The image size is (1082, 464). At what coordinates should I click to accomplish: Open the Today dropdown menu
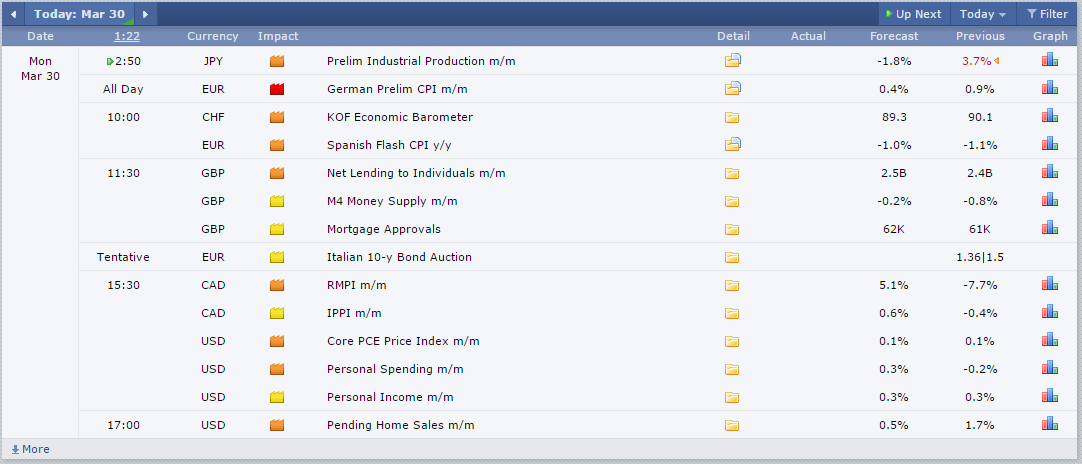pyautogui.click(x=983, y=14)
